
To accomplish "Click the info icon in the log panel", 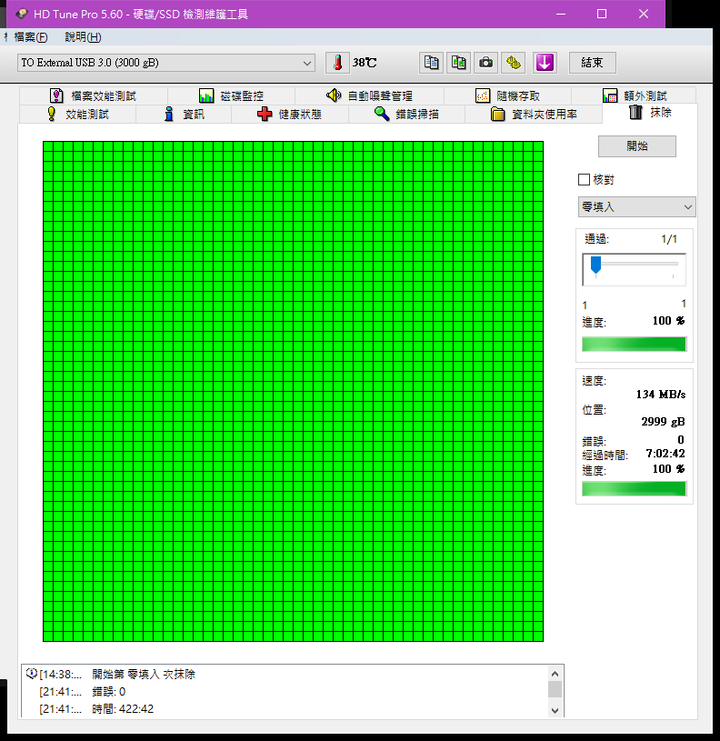I will (x=32, y=673).
